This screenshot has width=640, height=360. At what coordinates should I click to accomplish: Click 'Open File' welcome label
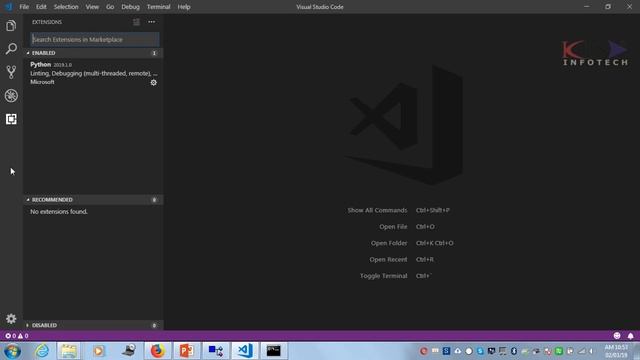pyautogui.click(x=393, y=227)
